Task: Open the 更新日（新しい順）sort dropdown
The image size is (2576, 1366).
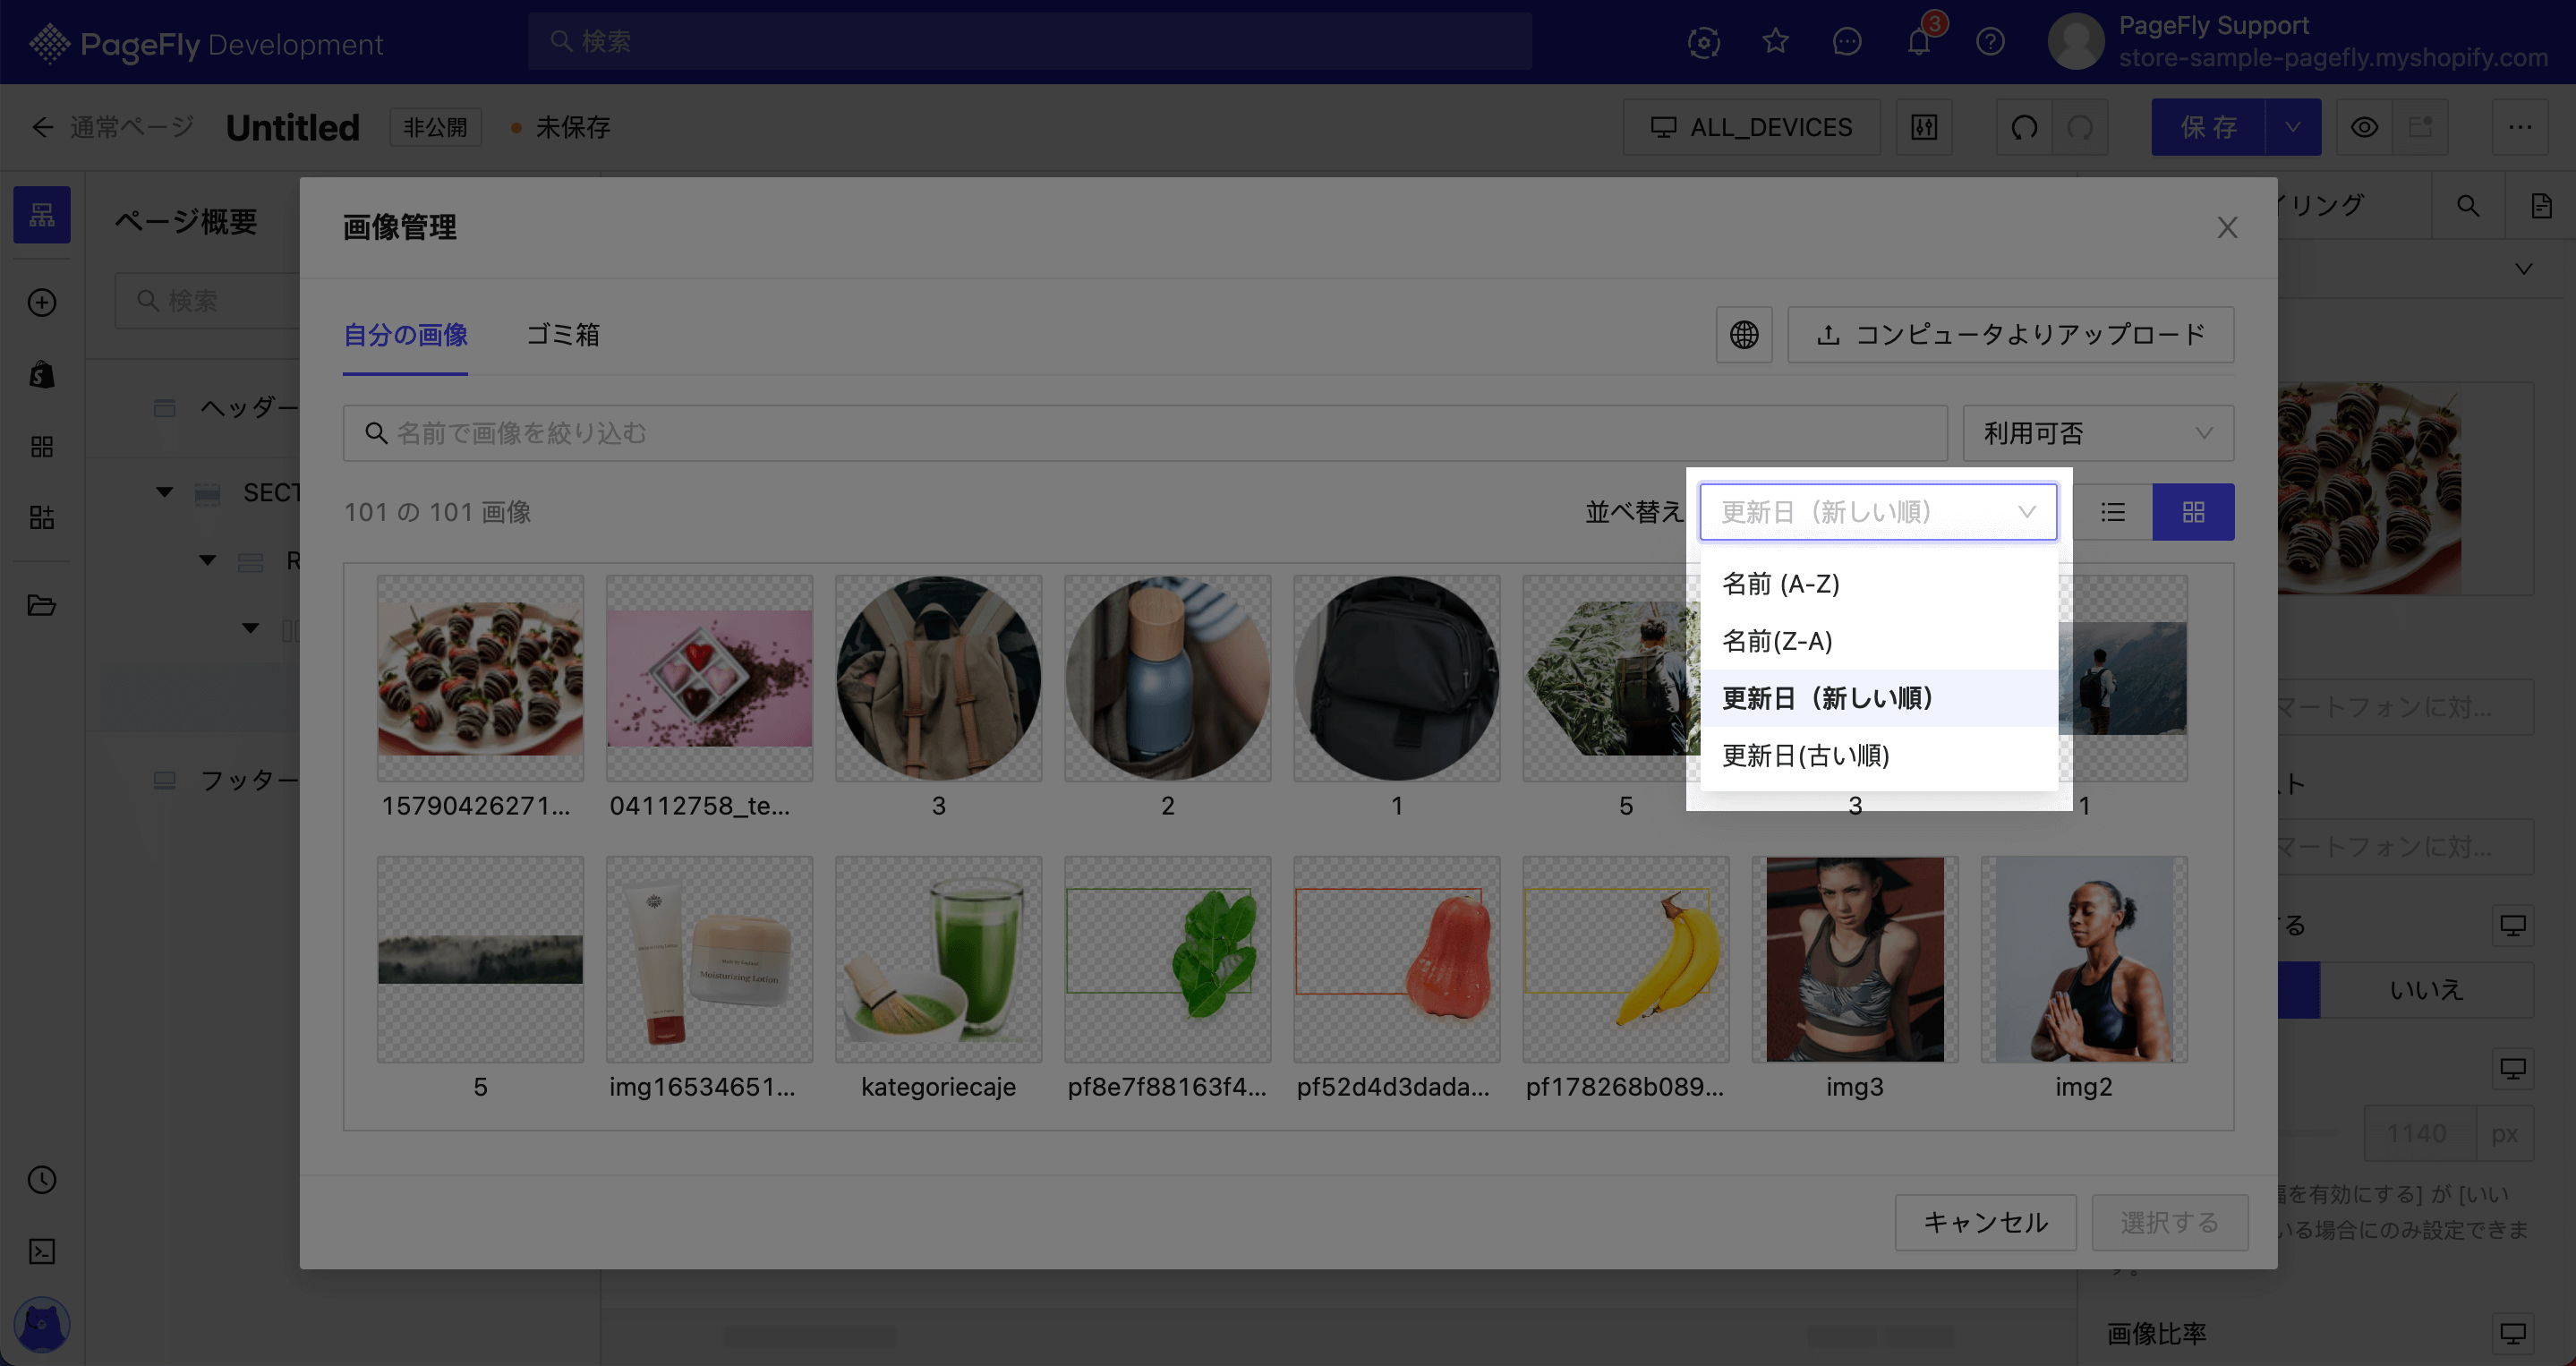Action: pos(1878,512)
